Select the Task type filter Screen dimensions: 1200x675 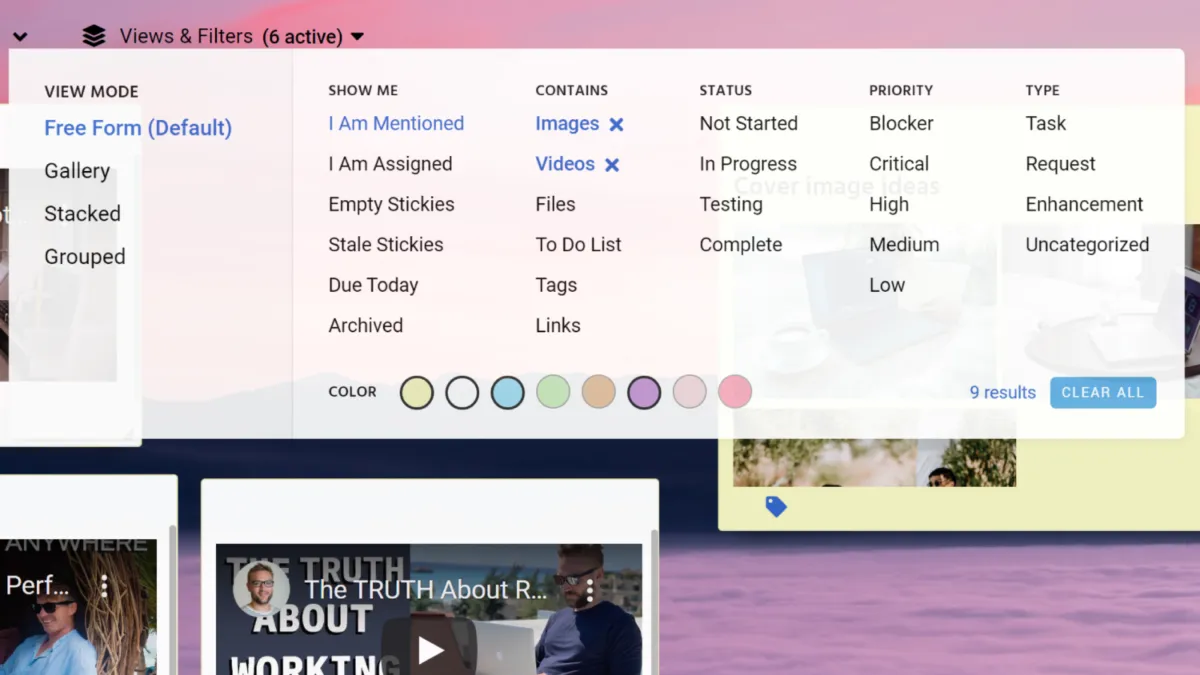coord(1045,124)
